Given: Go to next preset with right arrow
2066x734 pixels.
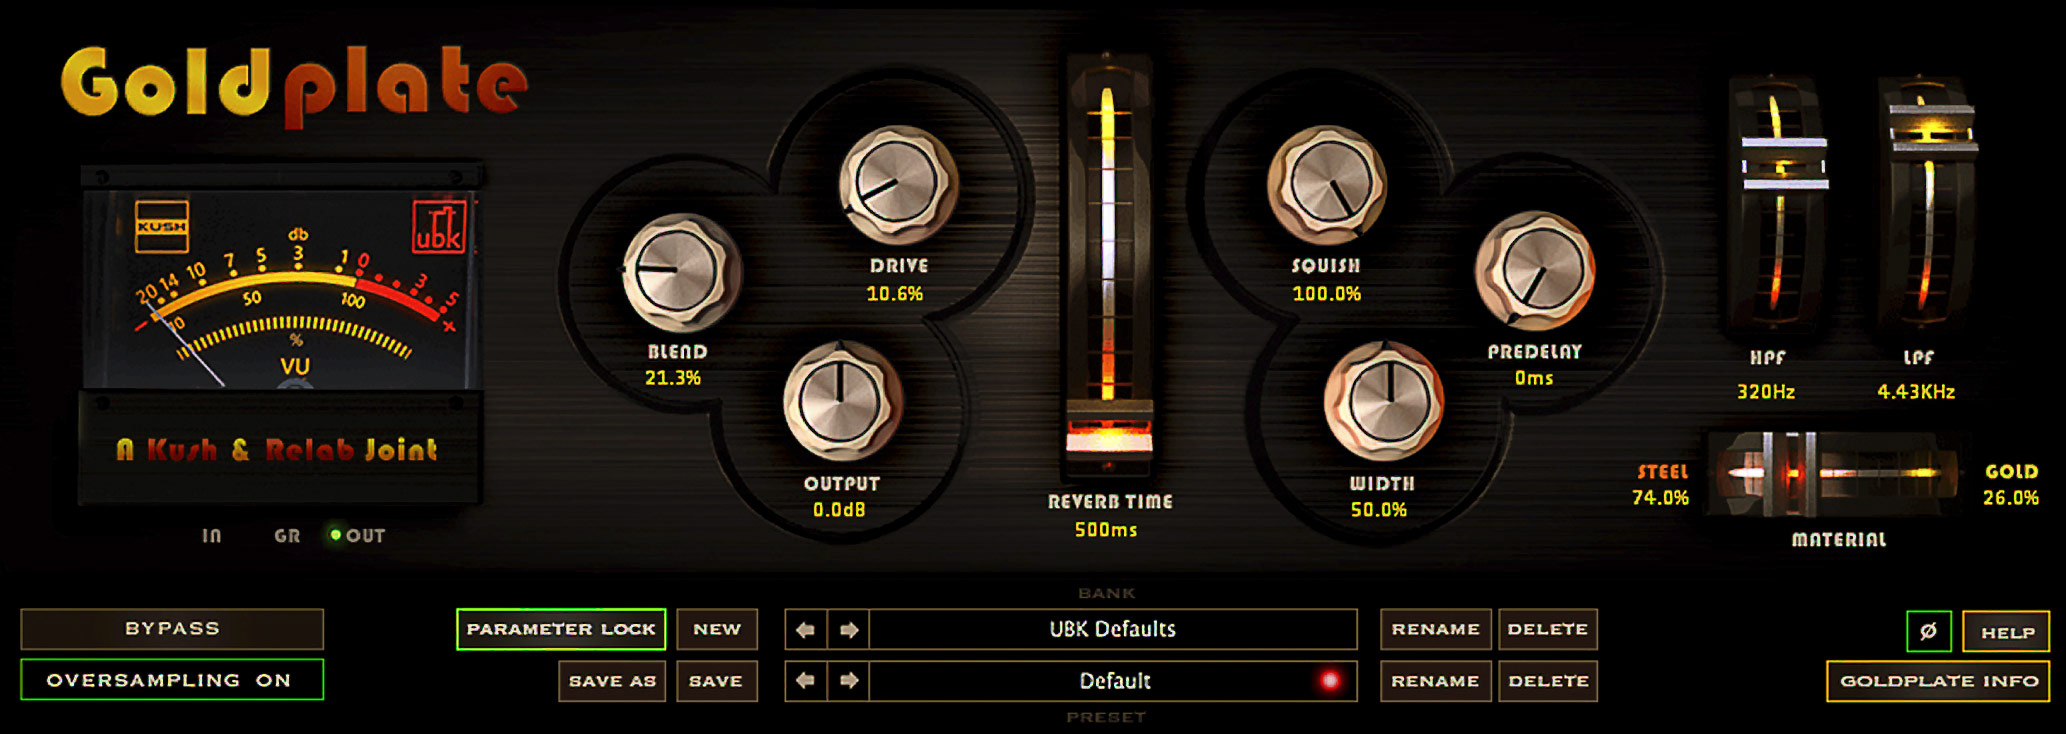Looking at the screenshot, I should (848, 681).
